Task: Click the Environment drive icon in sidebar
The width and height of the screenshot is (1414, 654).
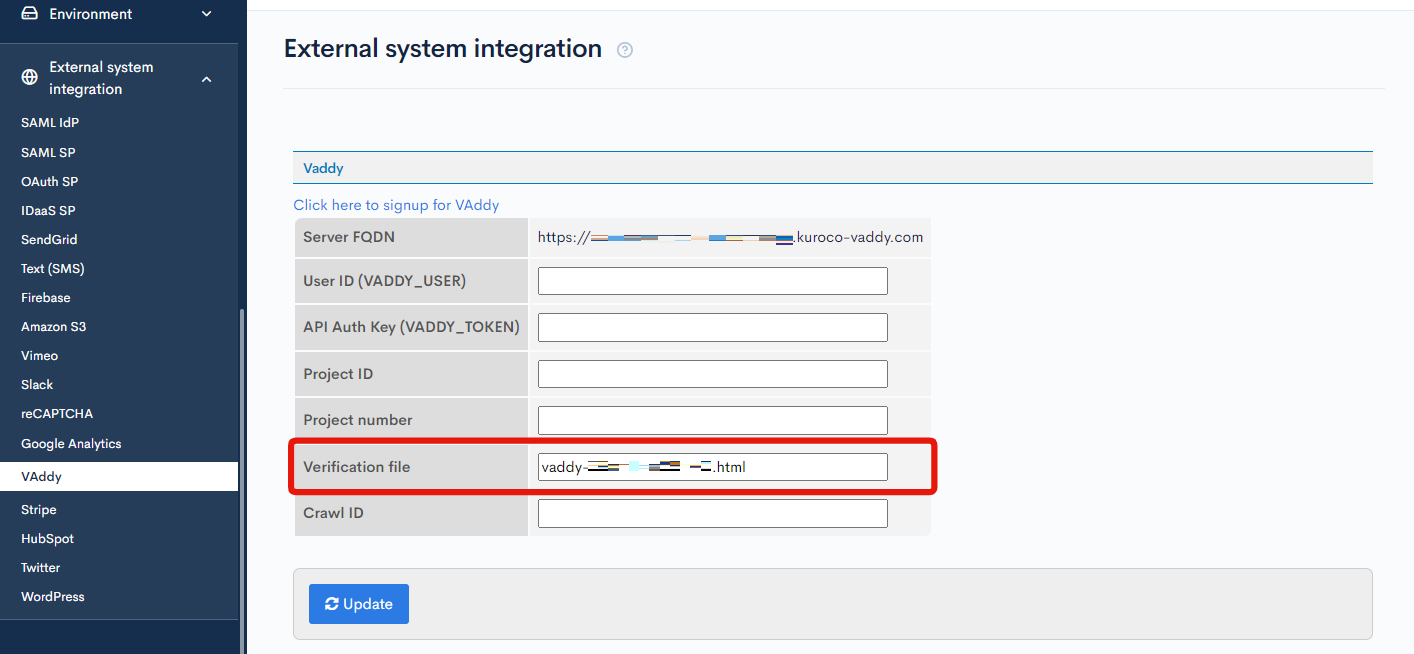Action: [x=29, y=14]
